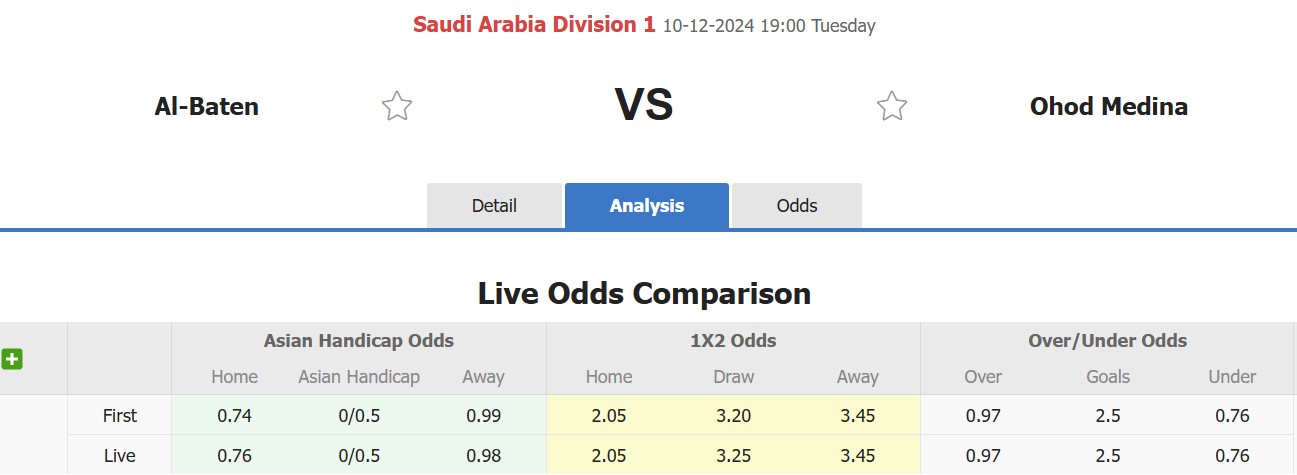This screenshot has width=1297, height=475.
Task: Click Live row Over odds 0.97
Action: click(983, 456)
